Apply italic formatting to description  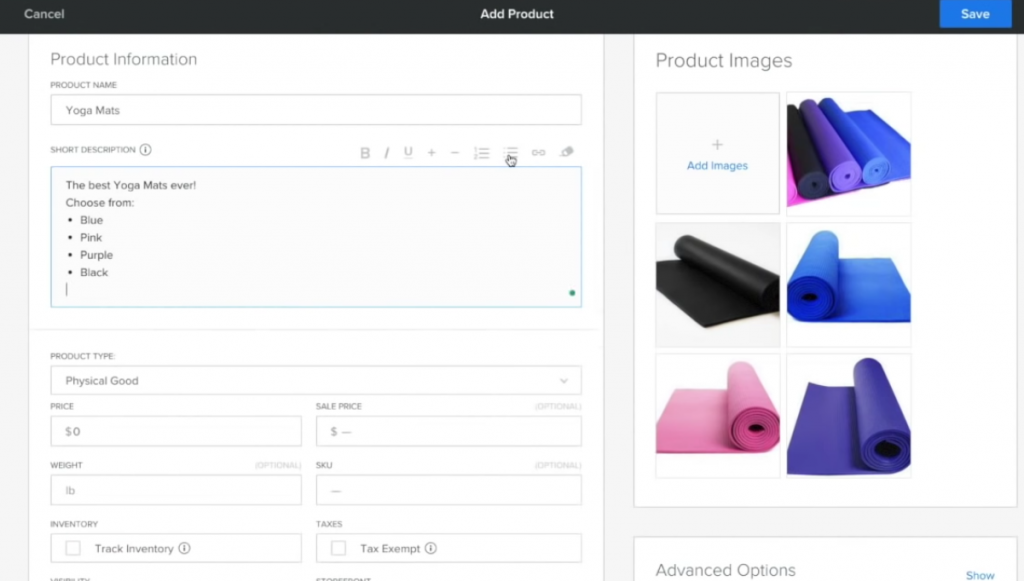pyautogui.click(x=387, y=153)
